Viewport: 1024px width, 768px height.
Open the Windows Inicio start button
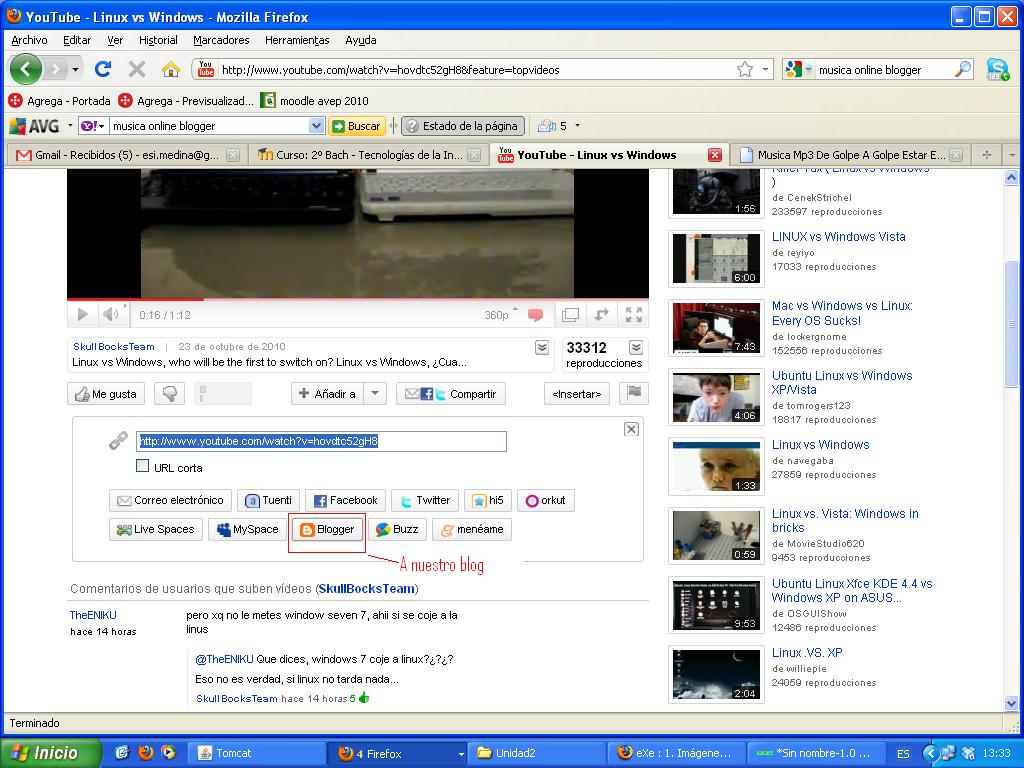(50, 753)
